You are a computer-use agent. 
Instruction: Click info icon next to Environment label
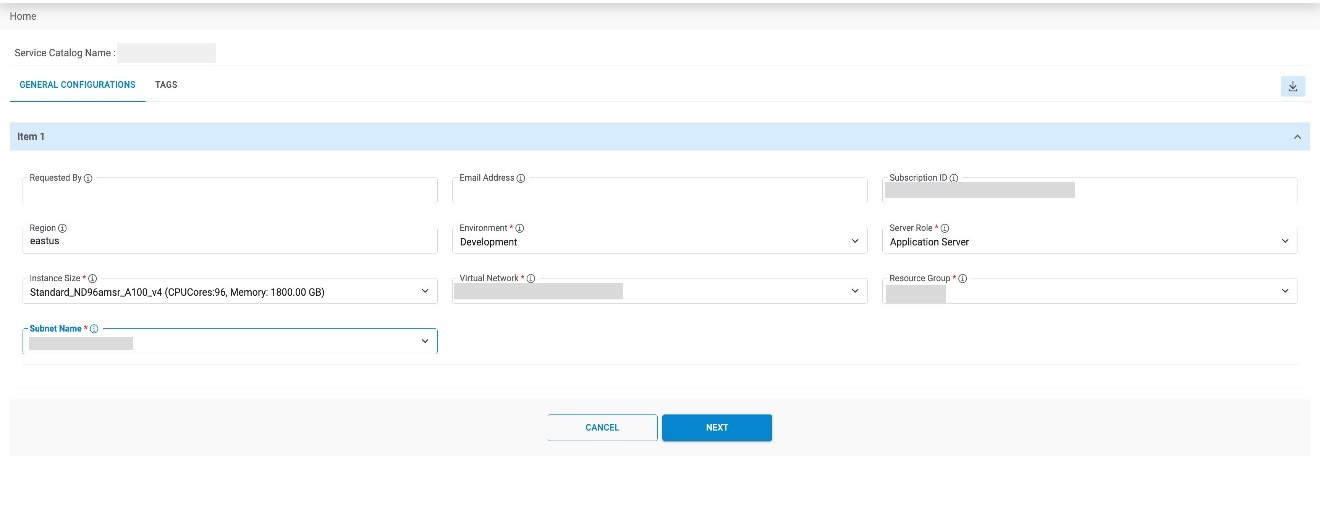pos(520,228)
